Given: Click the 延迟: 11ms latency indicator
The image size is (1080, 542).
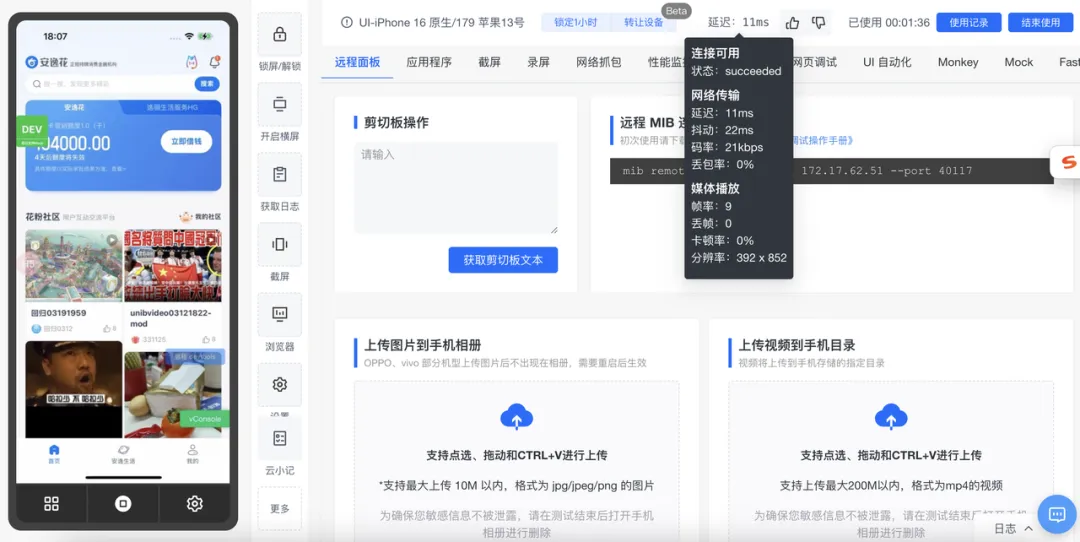Looking at the screenshot, I should tap(738, 23).
